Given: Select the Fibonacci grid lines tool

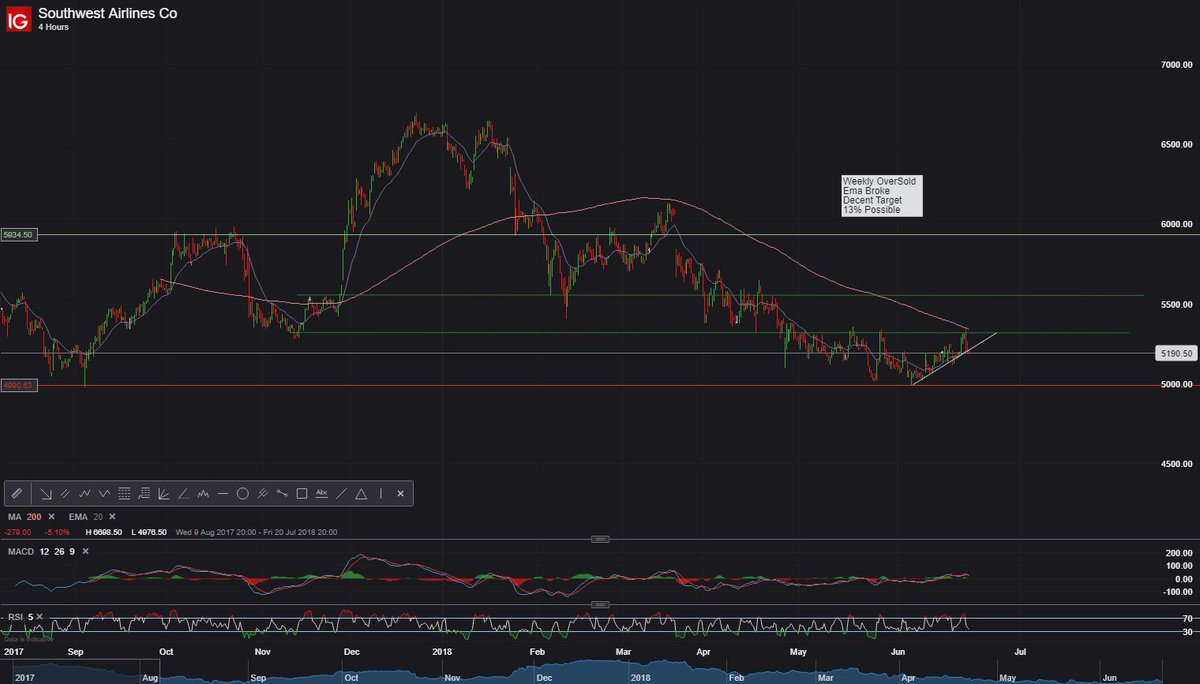Looking at the screenshot, I should (124, 494).
